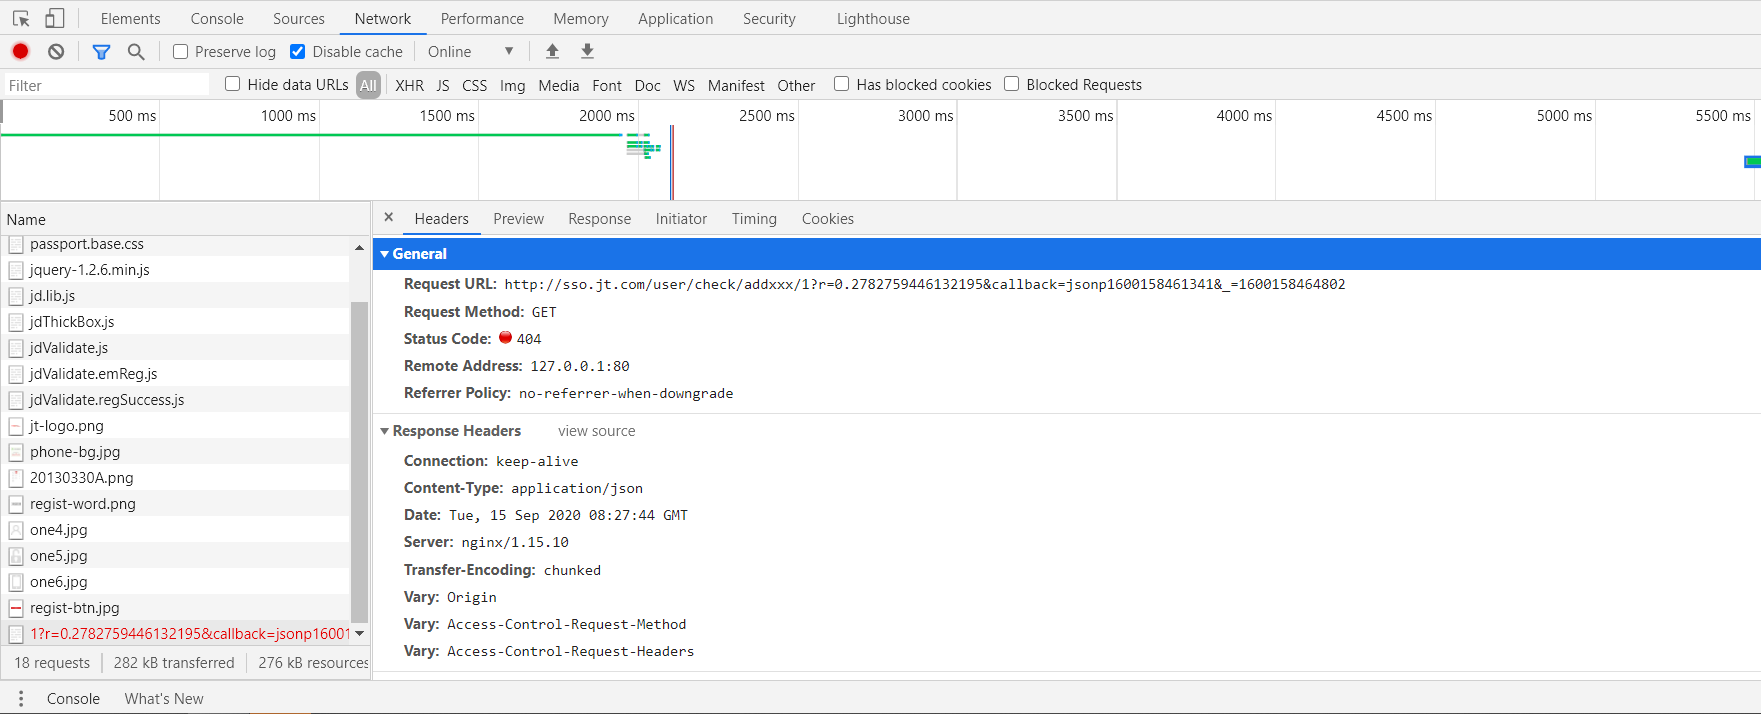
Task: Select the regist-btn.jpg image icon
Action: click(16, 608)
